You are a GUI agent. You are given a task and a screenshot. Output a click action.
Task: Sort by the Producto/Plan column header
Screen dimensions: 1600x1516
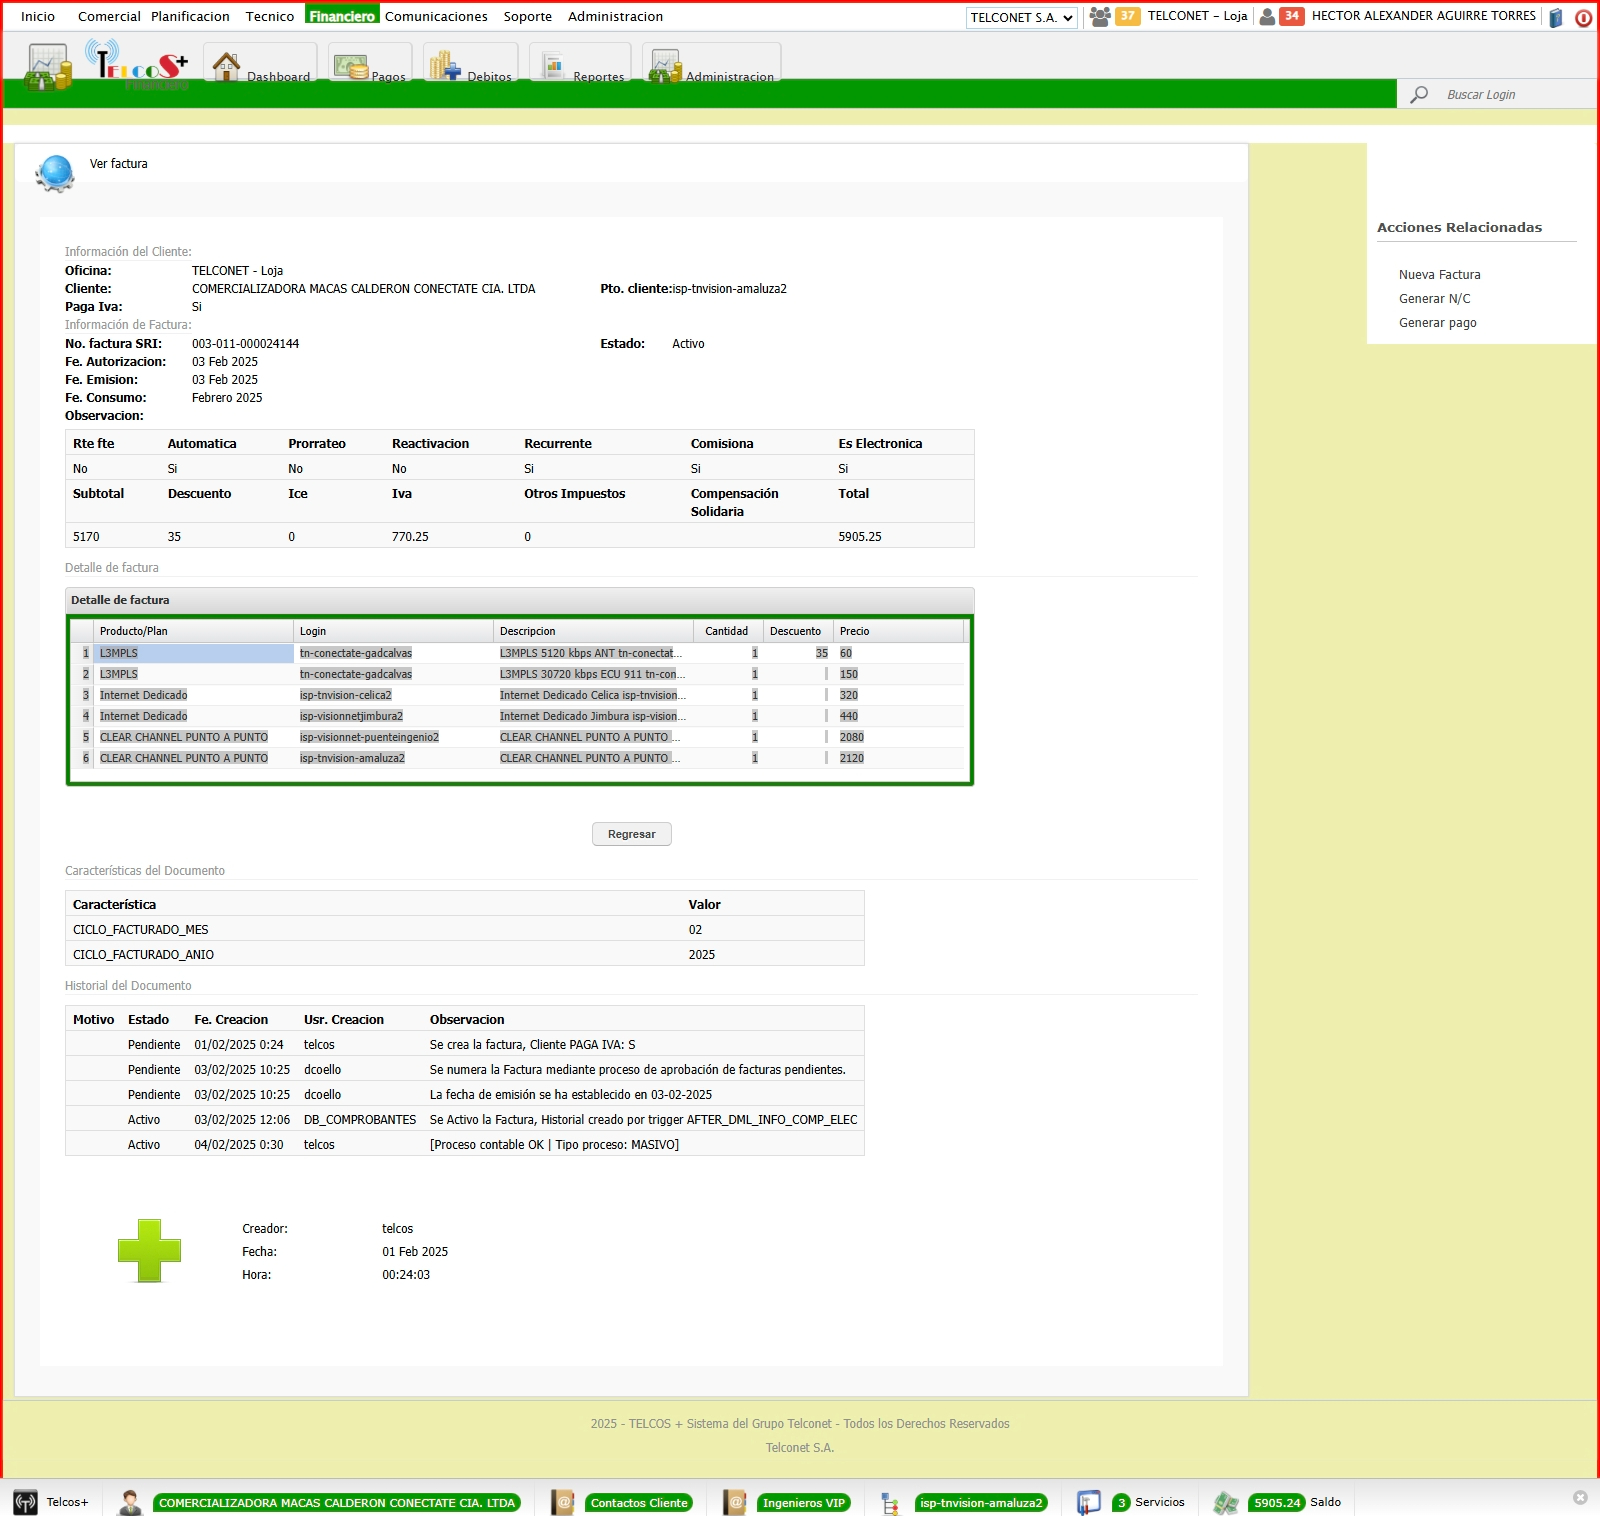tap(193, 631)
